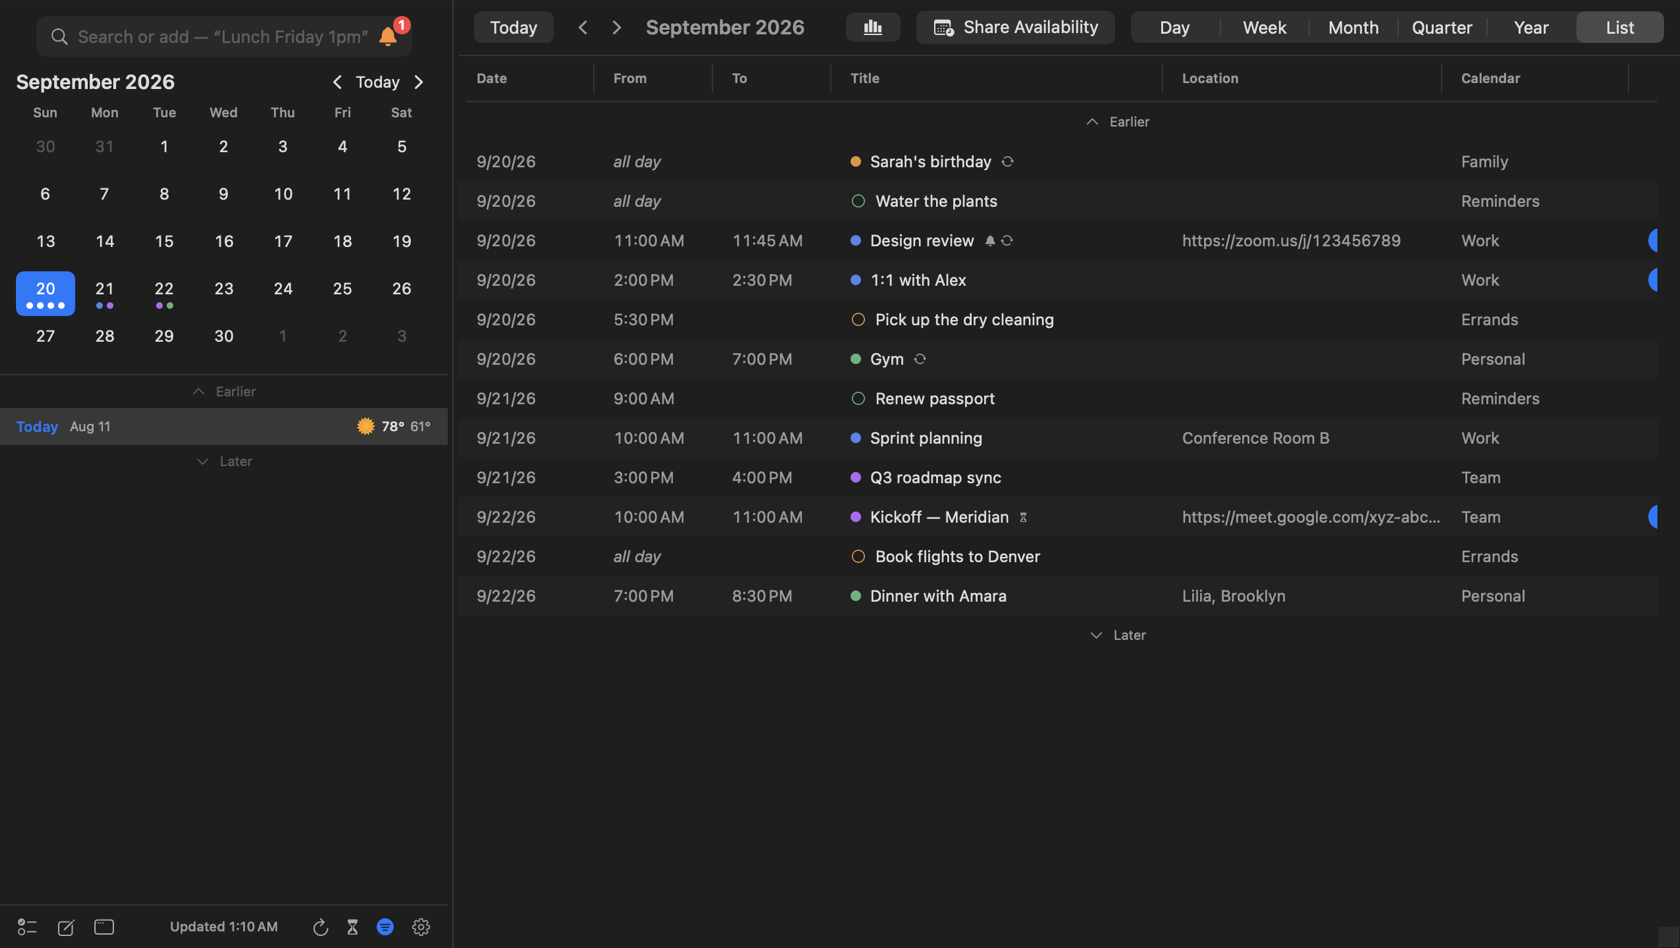Click the Today Aug 11 agenda row
The height and width of the screenshot is (948, 1680).
[x=224, y=426]
